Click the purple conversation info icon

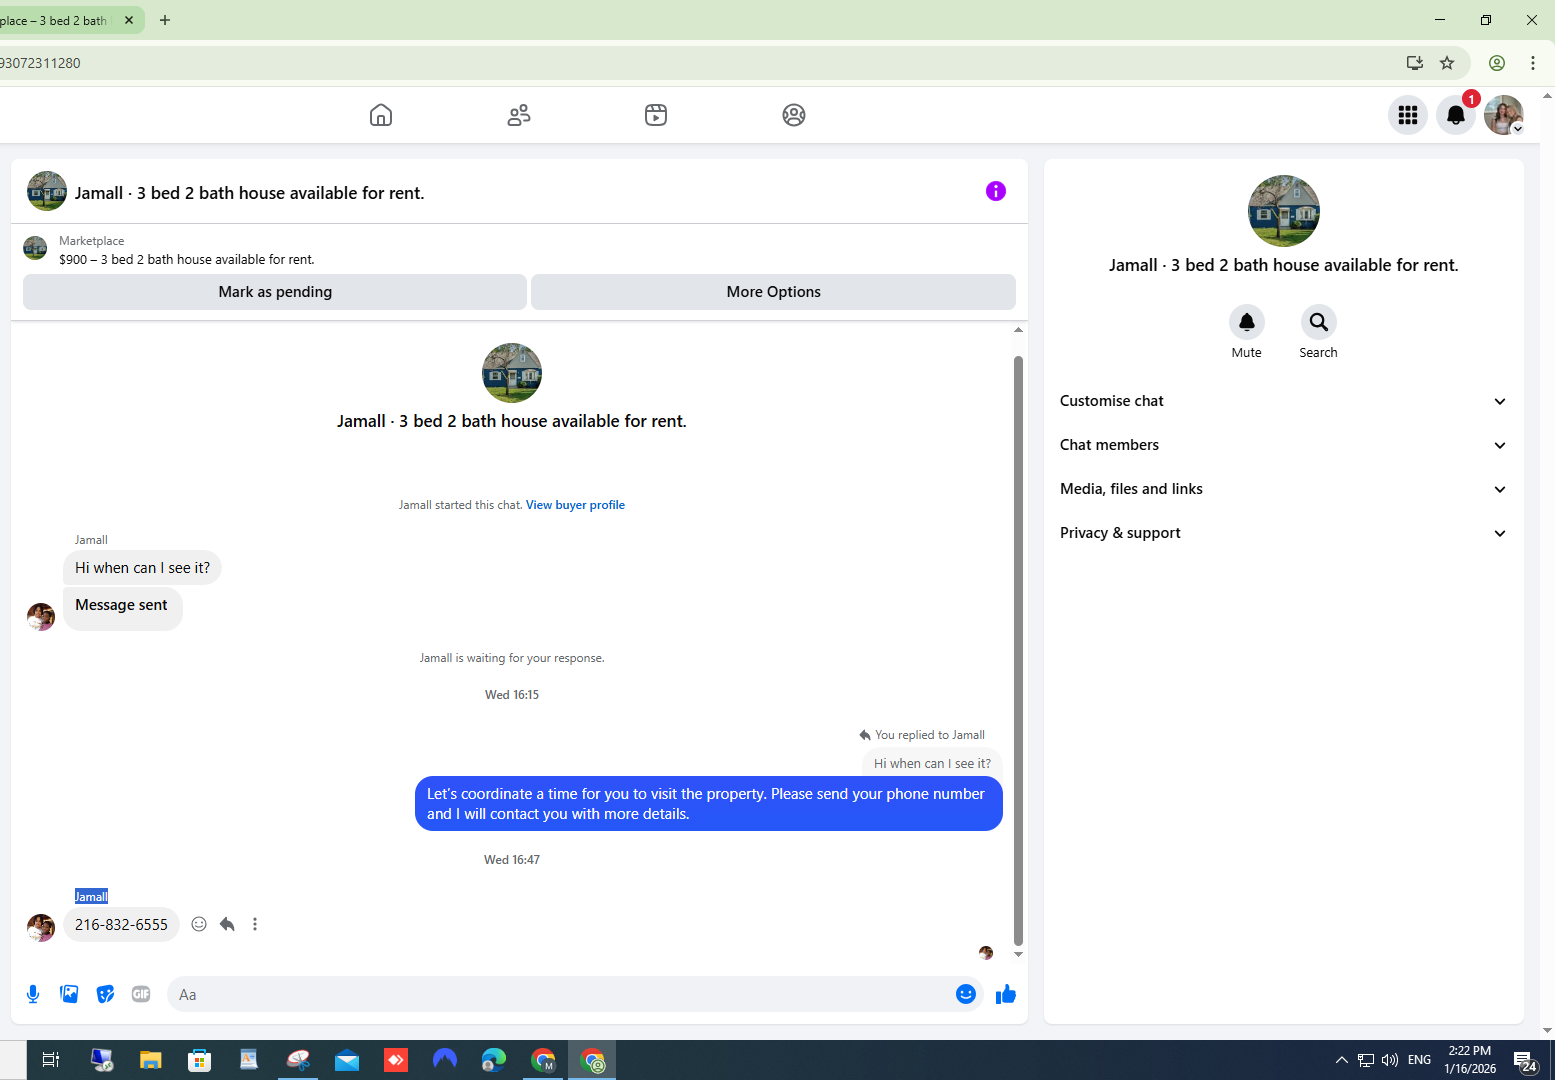click(995, 191)
